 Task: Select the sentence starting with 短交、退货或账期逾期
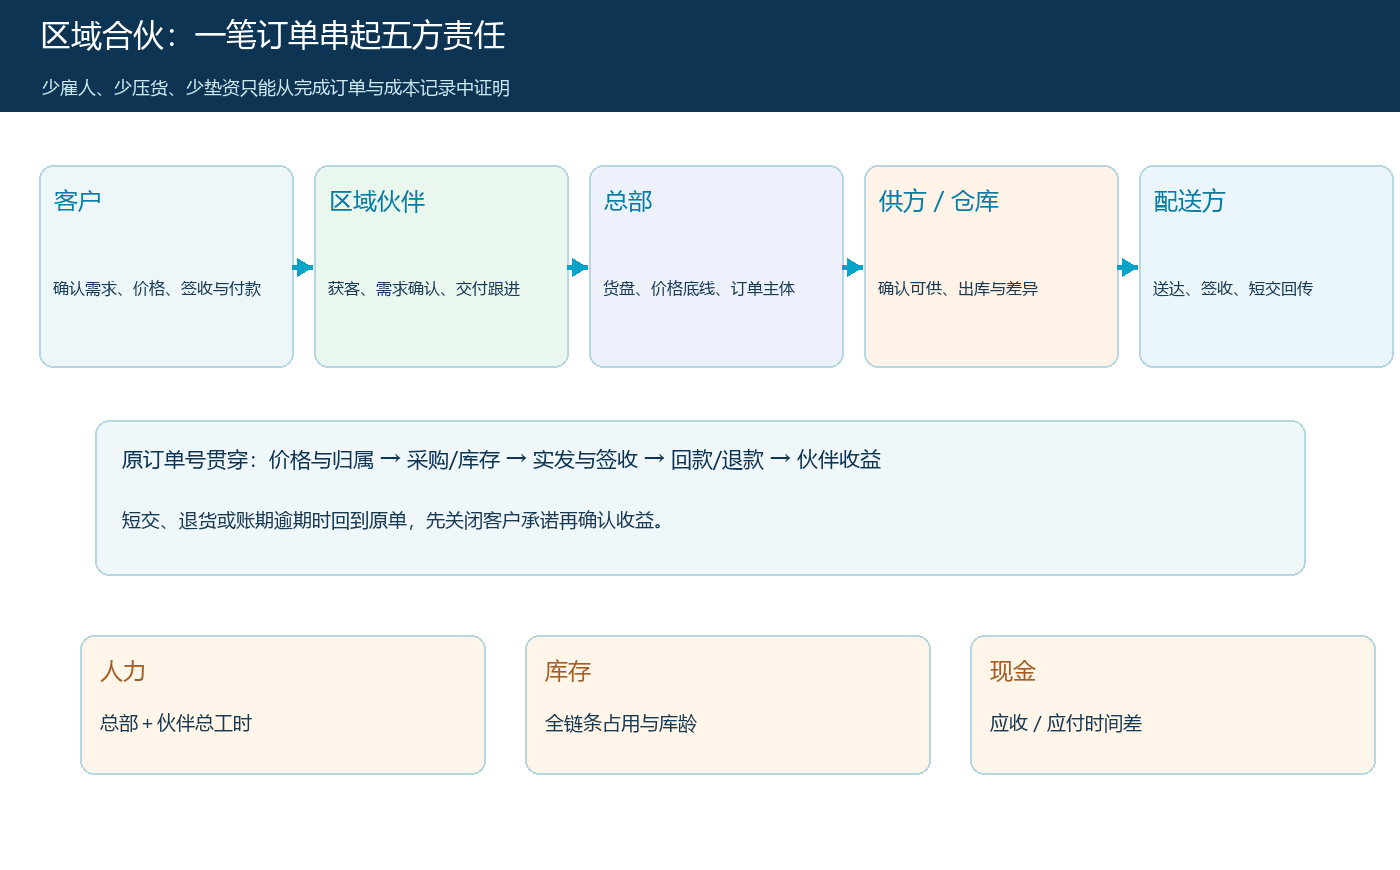393,520
